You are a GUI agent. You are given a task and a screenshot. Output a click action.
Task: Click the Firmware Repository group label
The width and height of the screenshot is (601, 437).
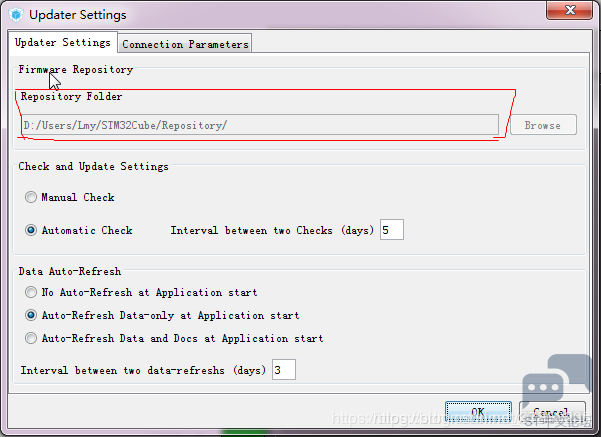(x=76, y=69)
